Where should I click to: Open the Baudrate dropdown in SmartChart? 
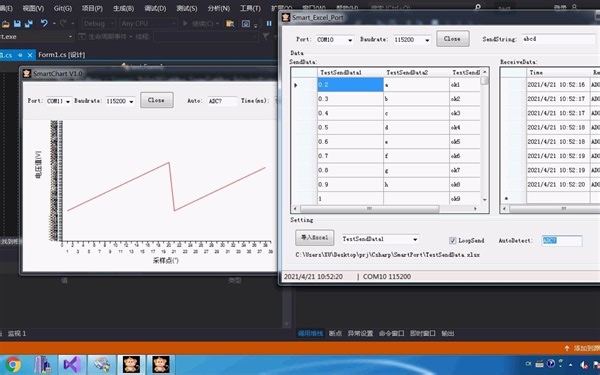tap(131, 101)
